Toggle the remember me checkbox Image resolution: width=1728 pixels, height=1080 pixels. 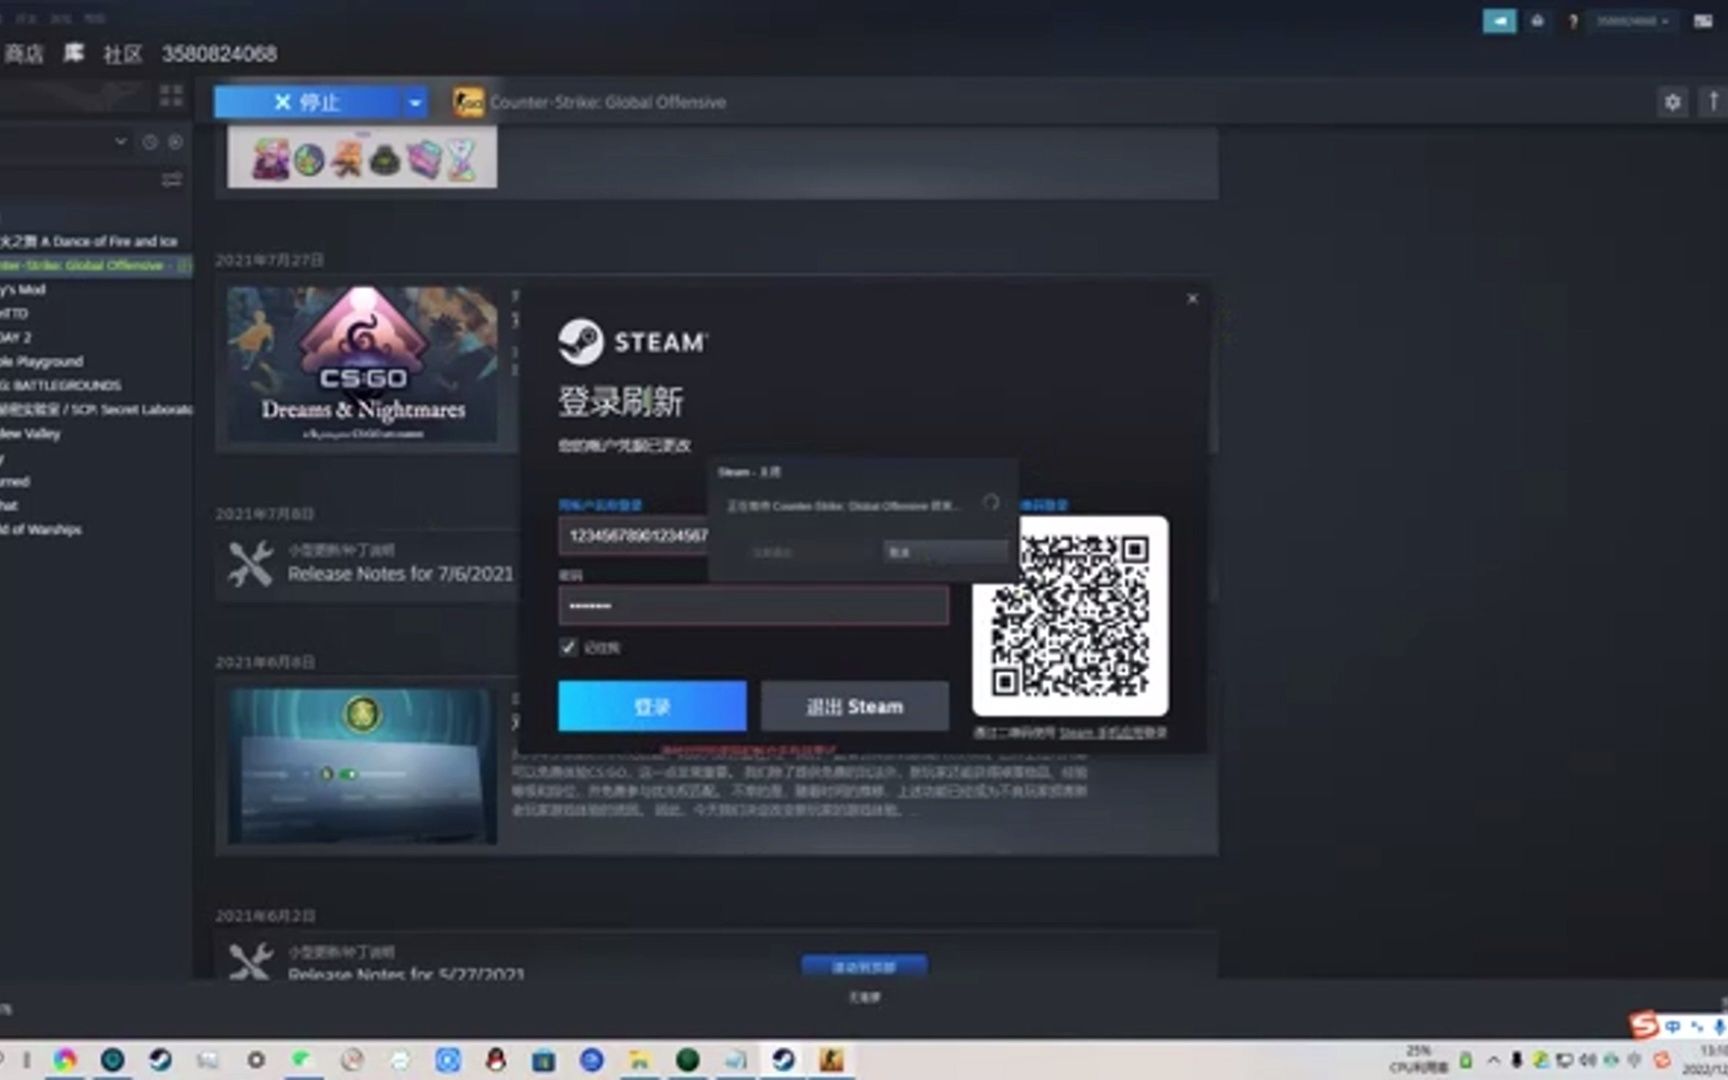tap(568, 647)
